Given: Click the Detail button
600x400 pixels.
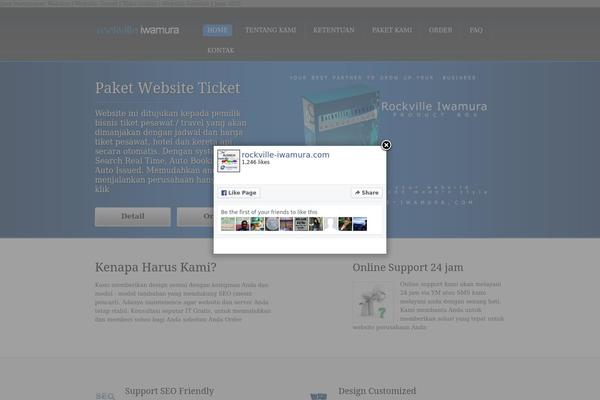Looking at the screenshot, I should 133,217.
